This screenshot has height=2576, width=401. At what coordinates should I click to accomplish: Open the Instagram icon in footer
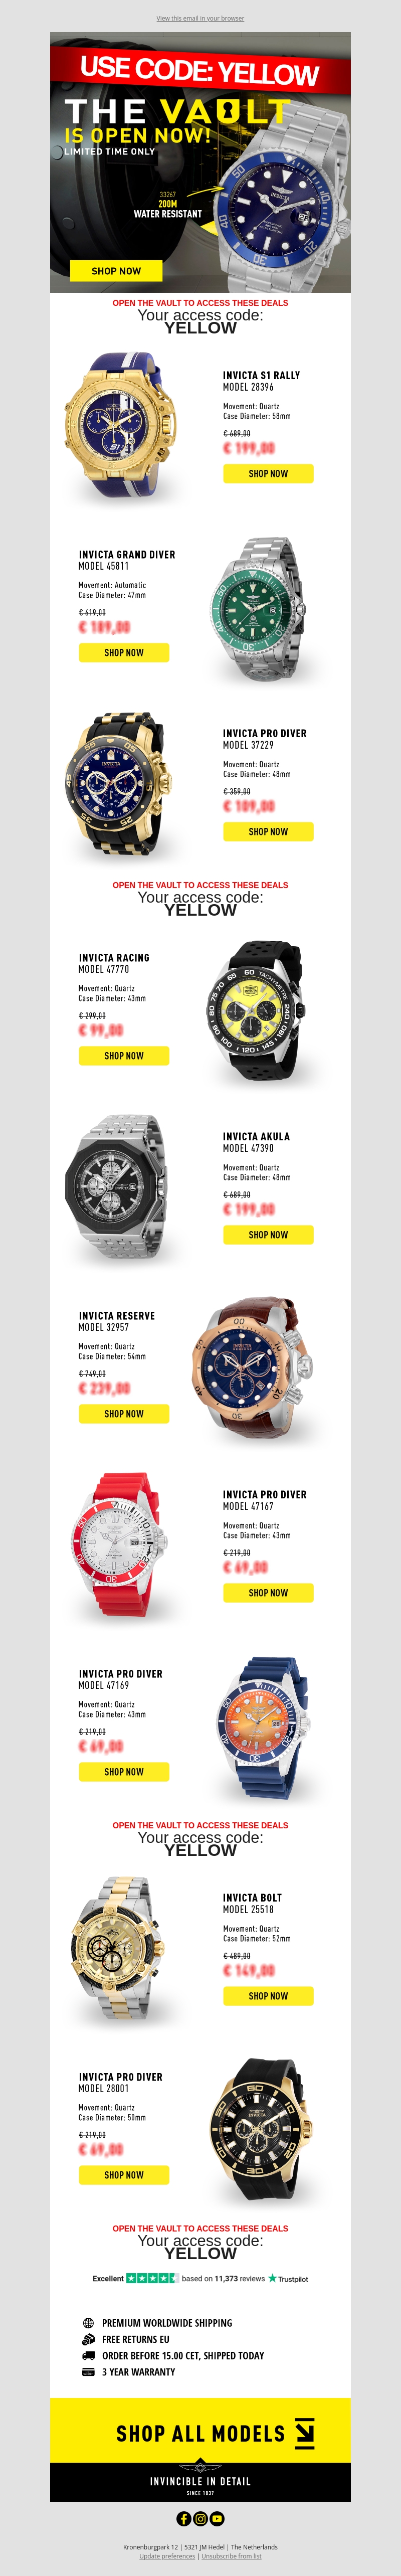[x=200, y=2518]
